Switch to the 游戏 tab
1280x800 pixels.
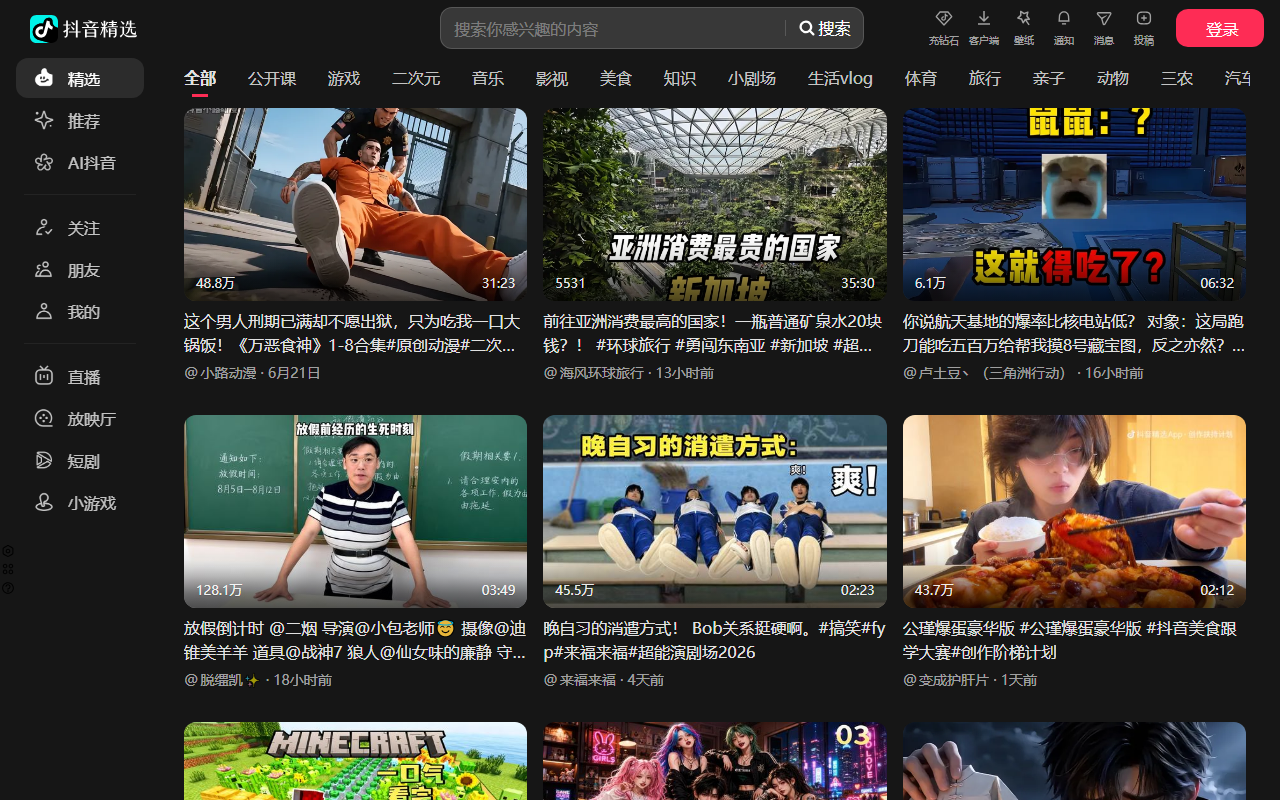click(x=344, y=78)
